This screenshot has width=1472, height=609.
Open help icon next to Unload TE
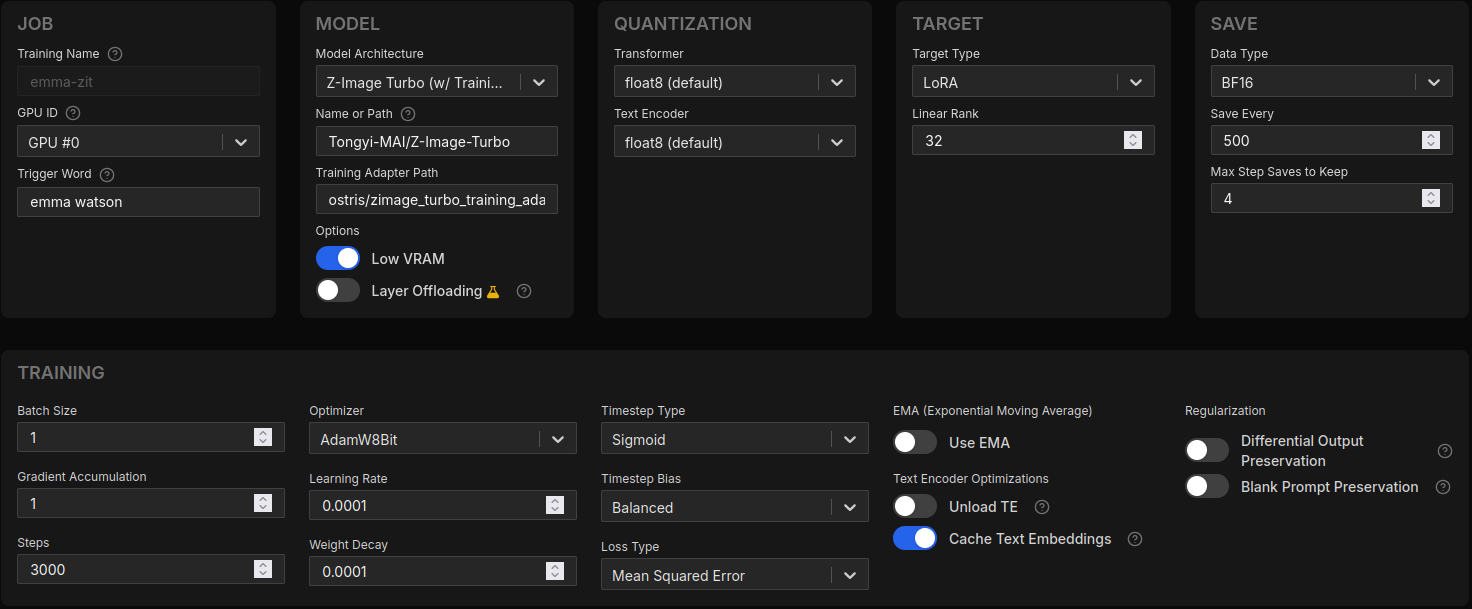point(1042,507)
